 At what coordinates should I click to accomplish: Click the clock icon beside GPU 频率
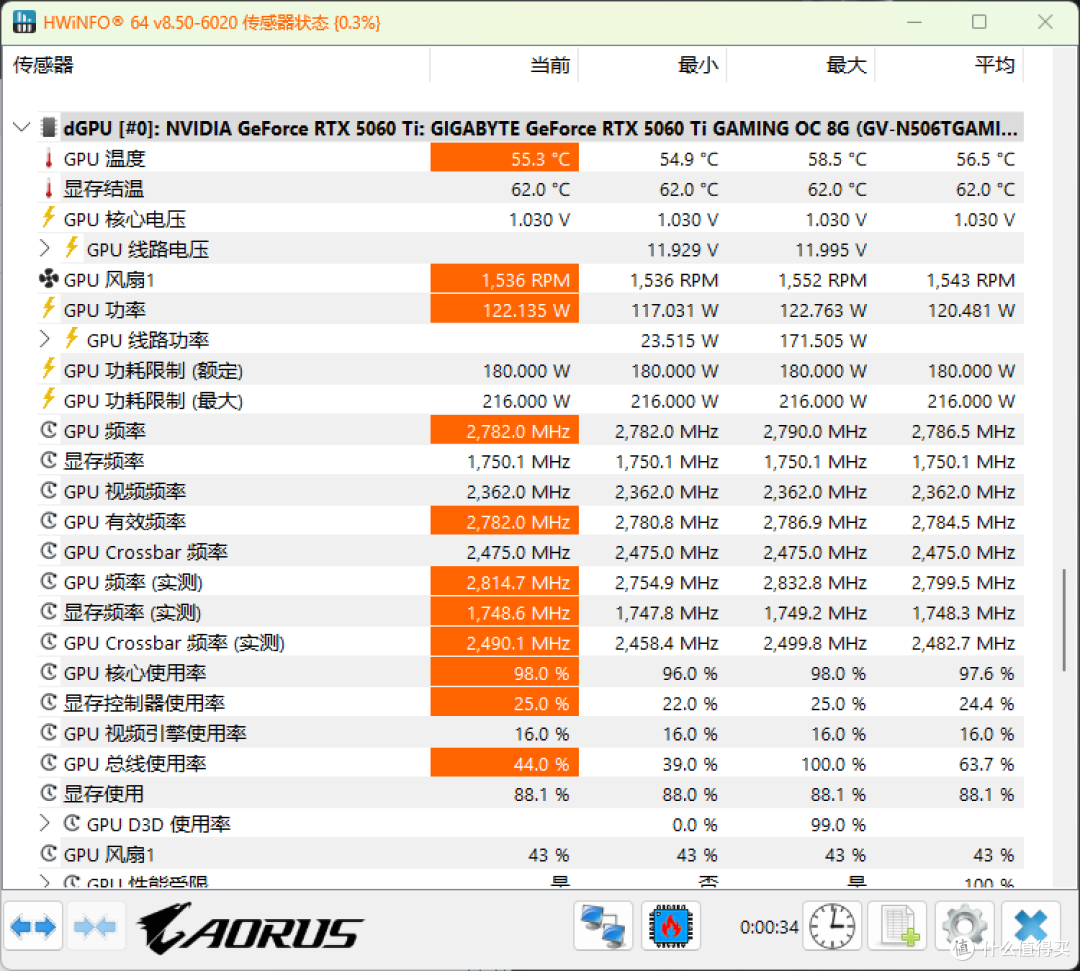click(48, 430)
